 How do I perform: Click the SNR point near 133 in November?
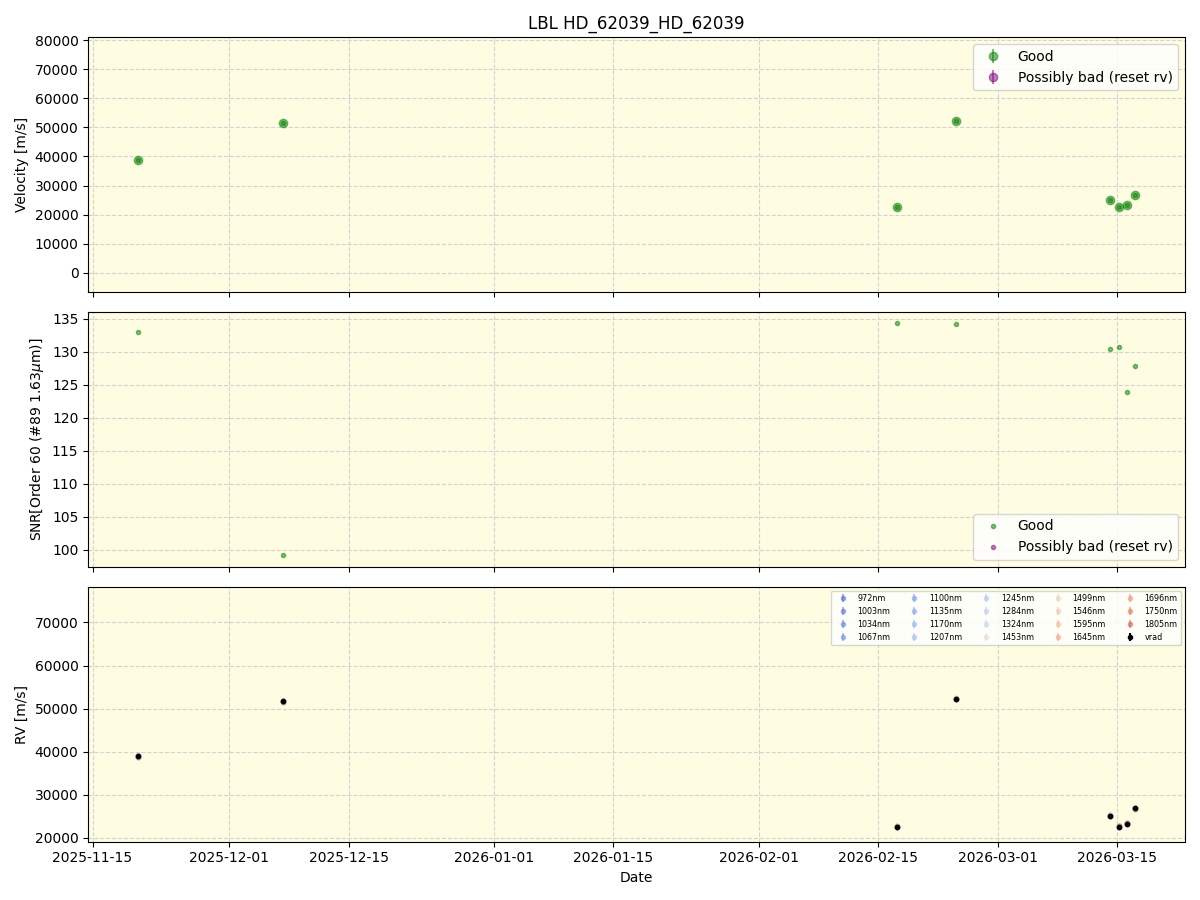[138, 332]
